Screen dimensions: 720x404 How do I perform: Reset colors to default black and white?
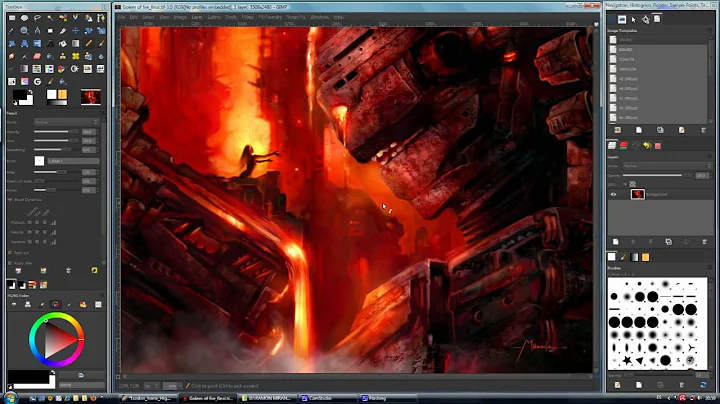pyautogui.click(x=15, y=103)
